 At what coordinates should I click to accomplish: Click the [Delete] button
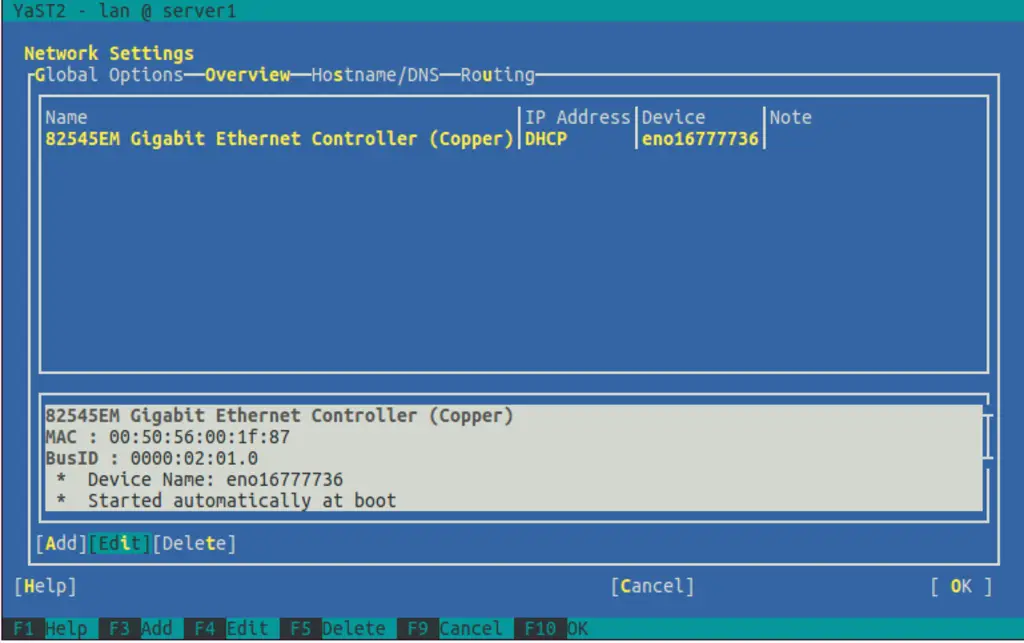click(194, 543)
